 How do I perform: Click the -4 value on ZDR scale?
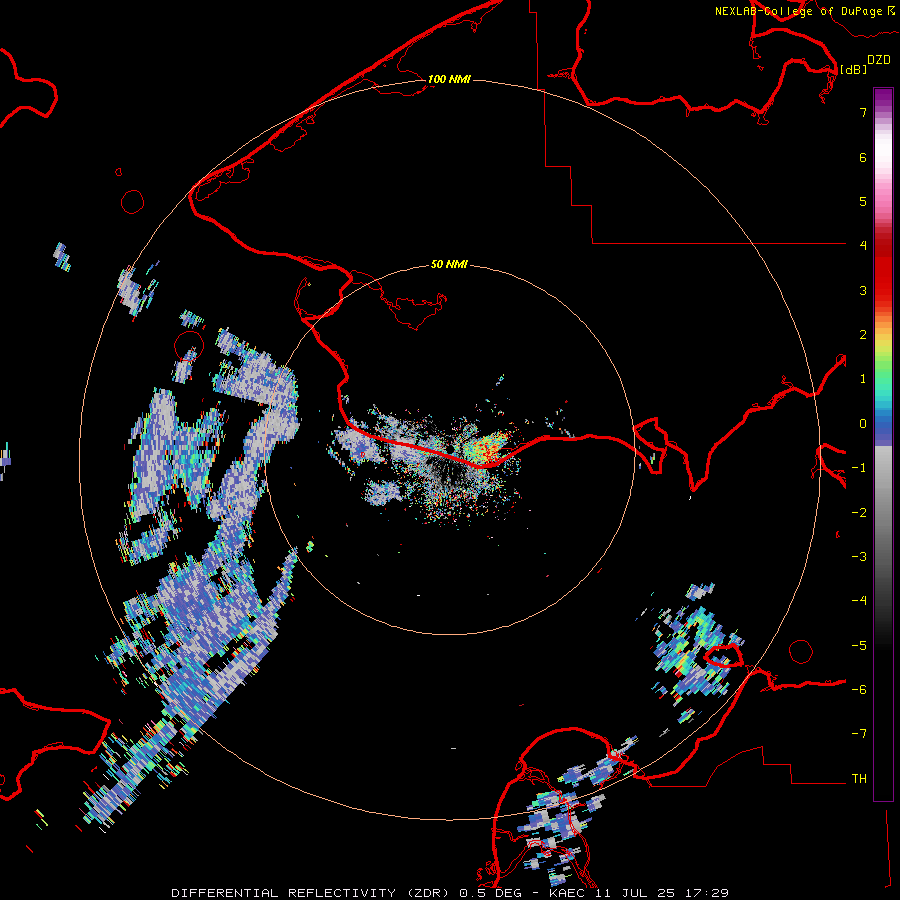pyautogui.click(x=859, y=601)
